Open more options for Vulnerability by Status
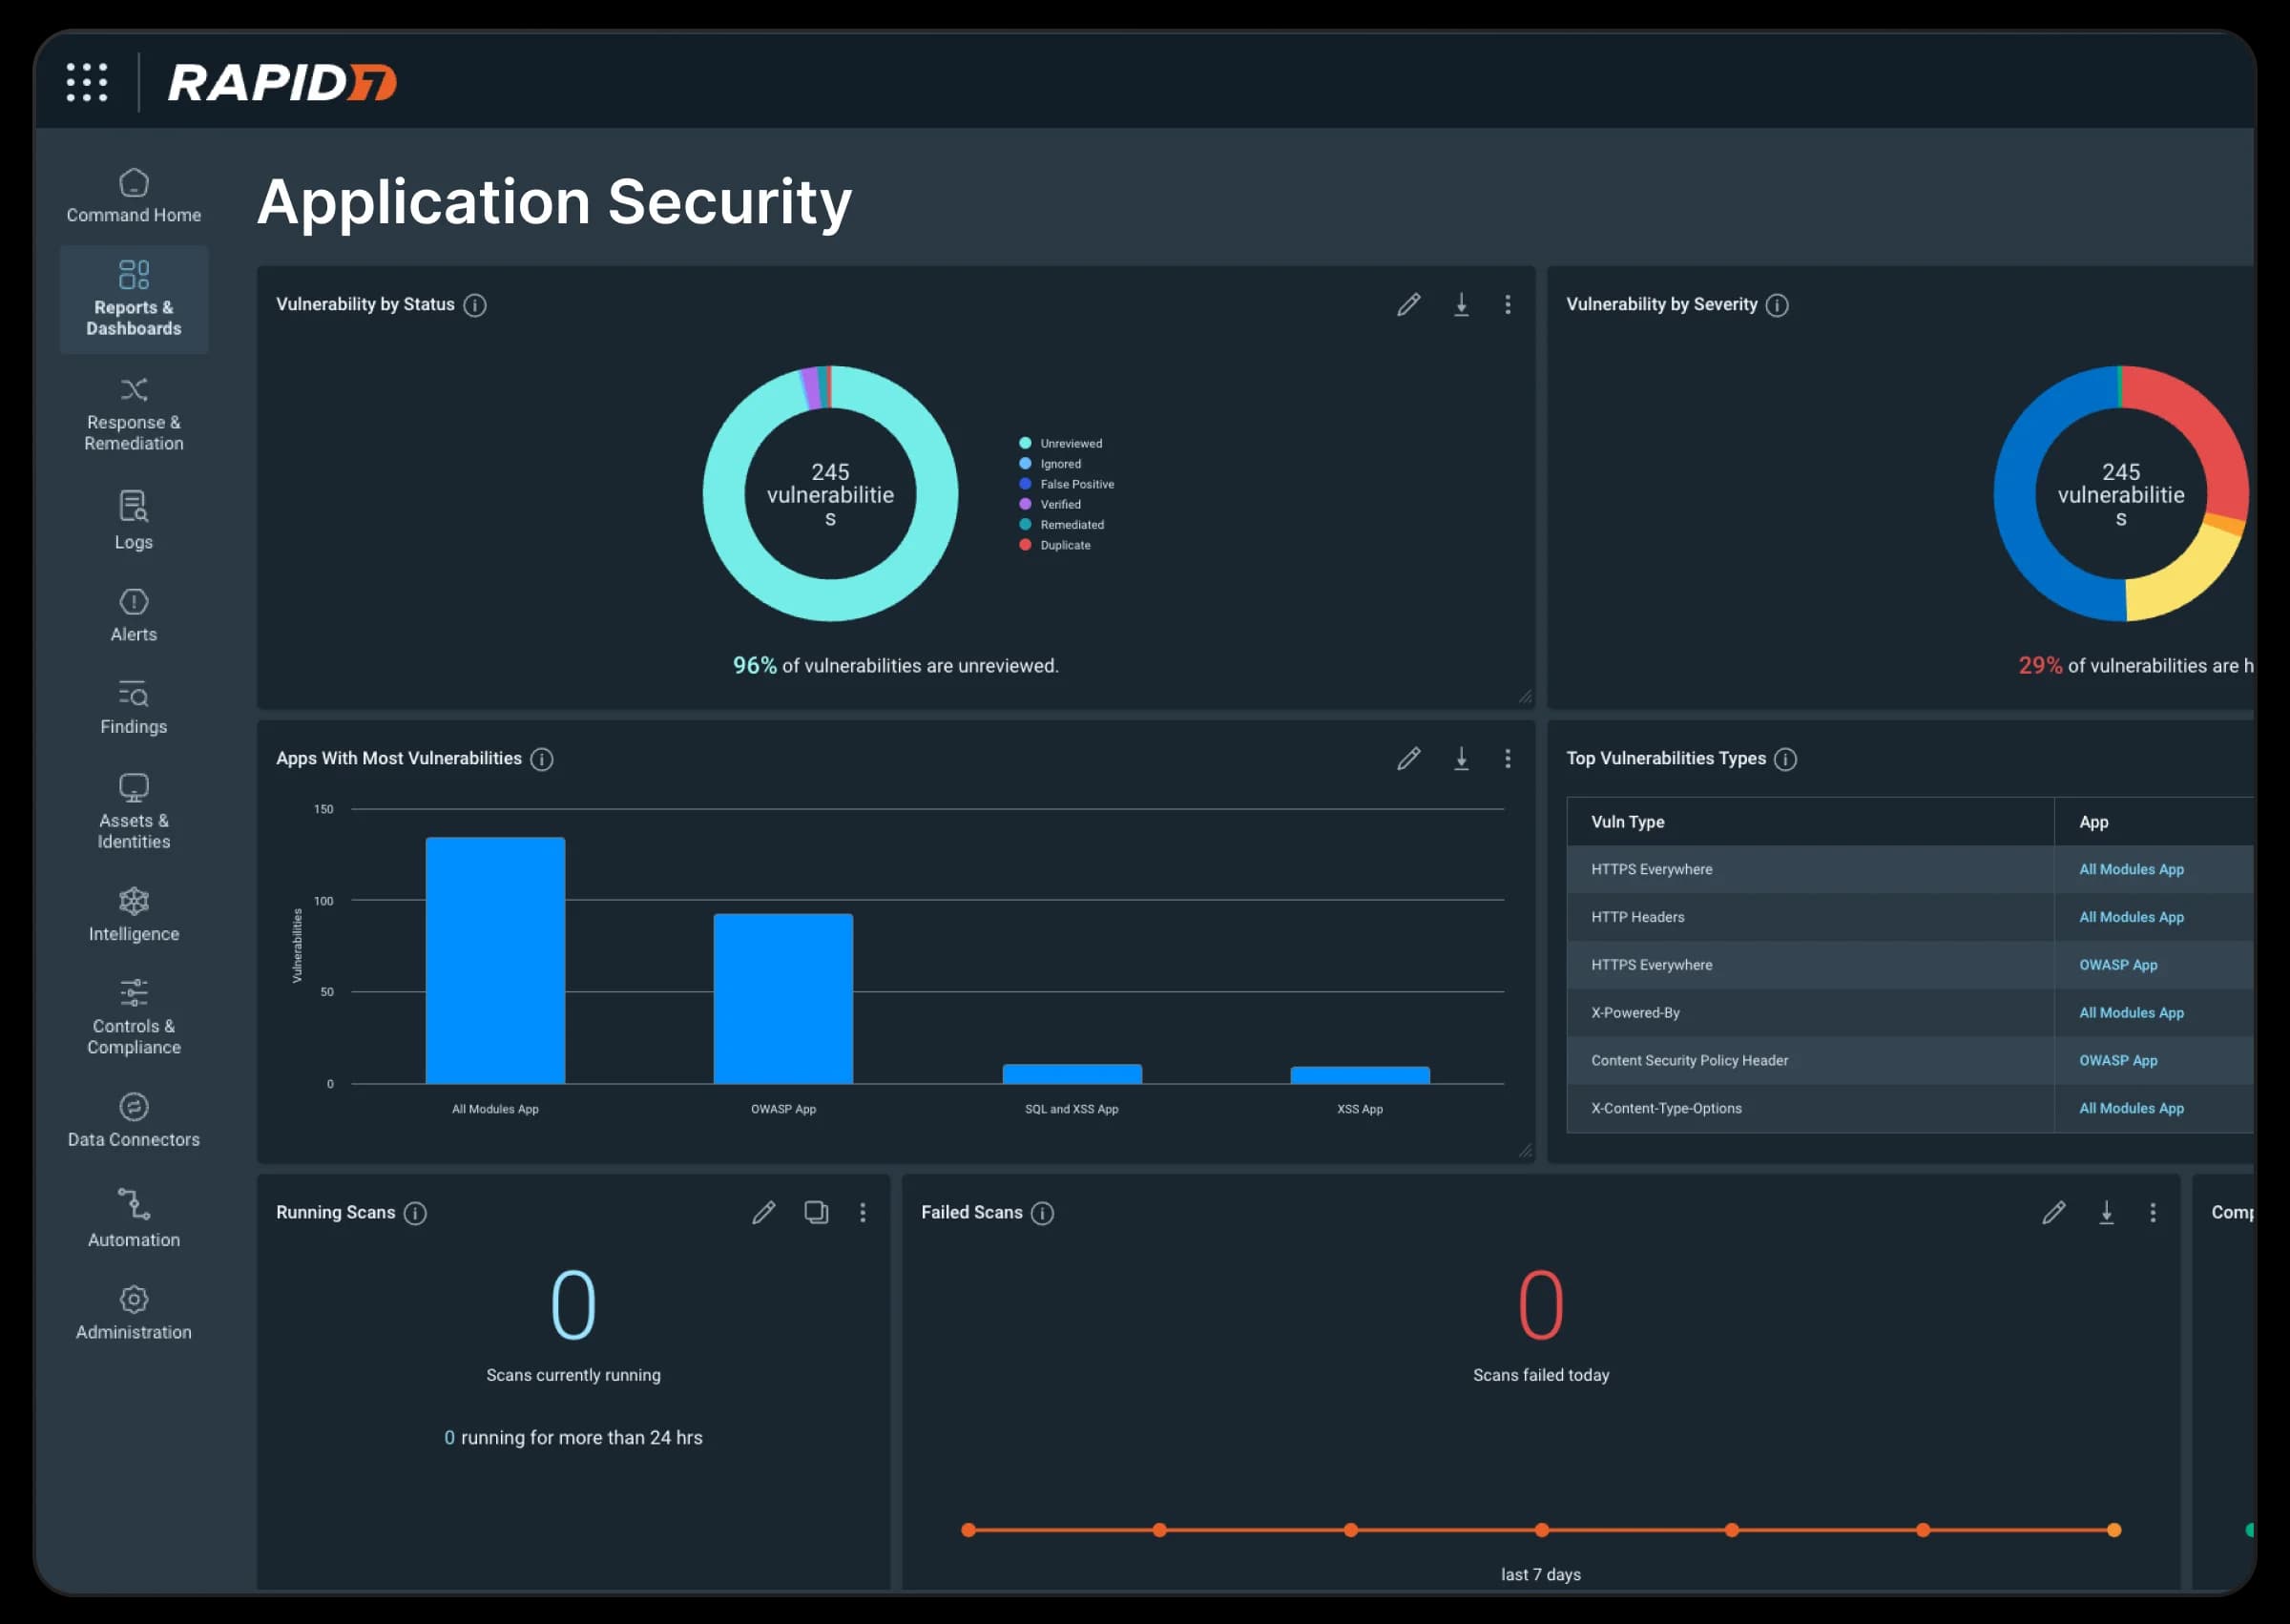The height and width of the screenshot is (1624, 2290). pos(1508,305)
